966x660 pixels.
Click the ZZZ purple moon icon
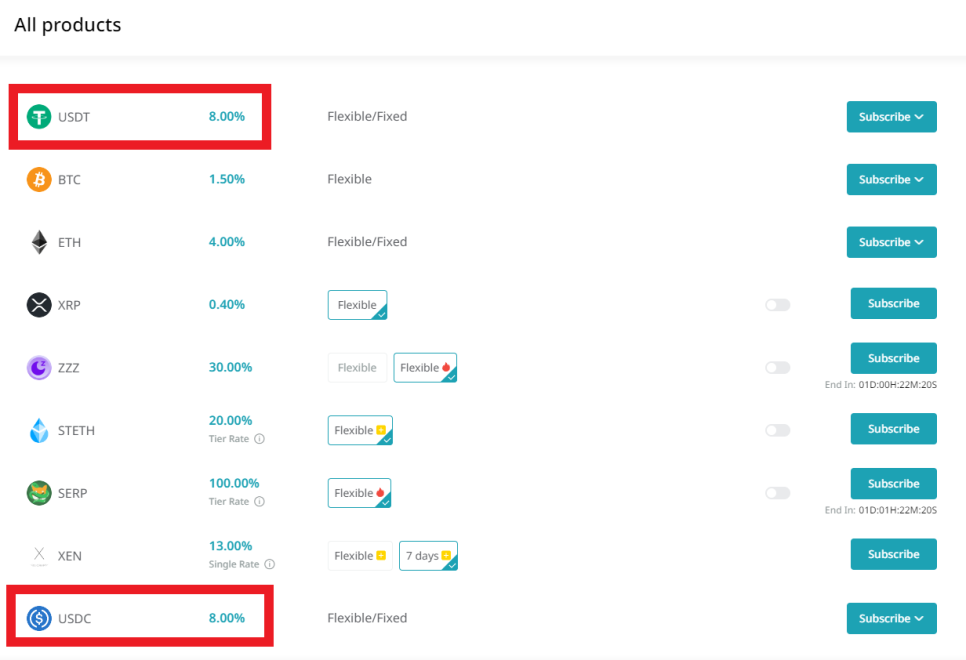39,367
